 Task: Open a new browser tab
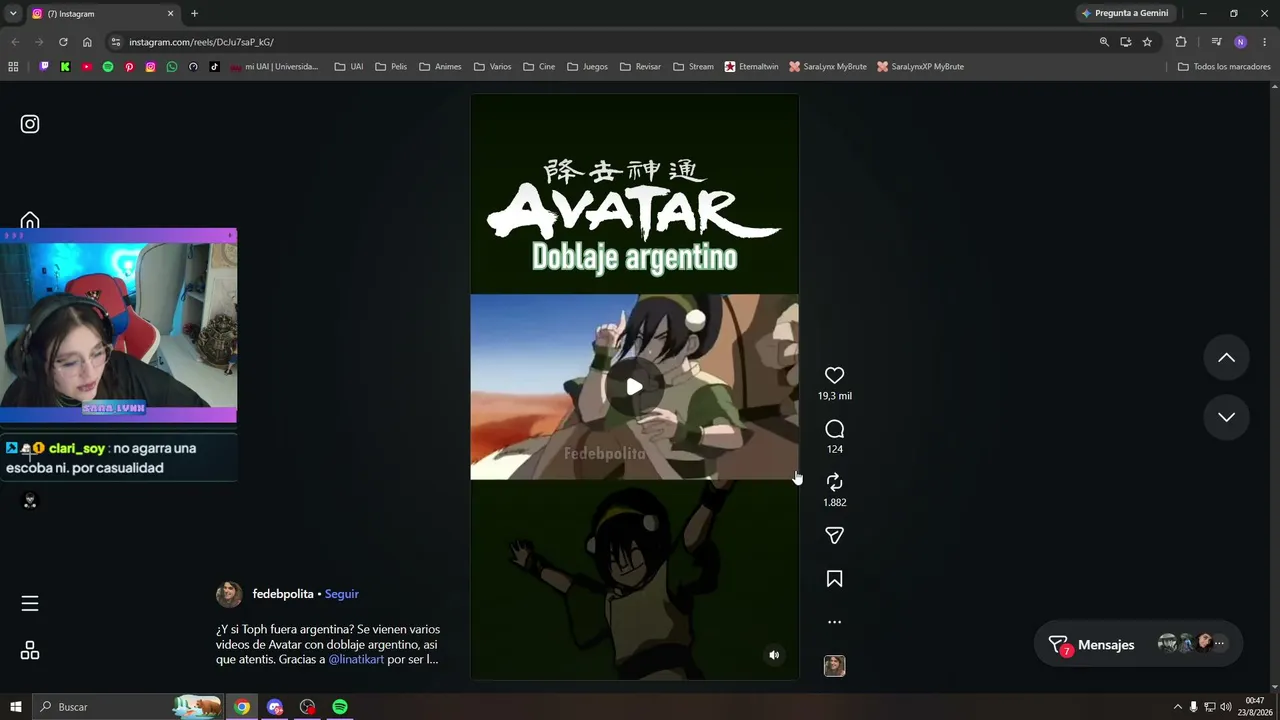tap(194, 14)
